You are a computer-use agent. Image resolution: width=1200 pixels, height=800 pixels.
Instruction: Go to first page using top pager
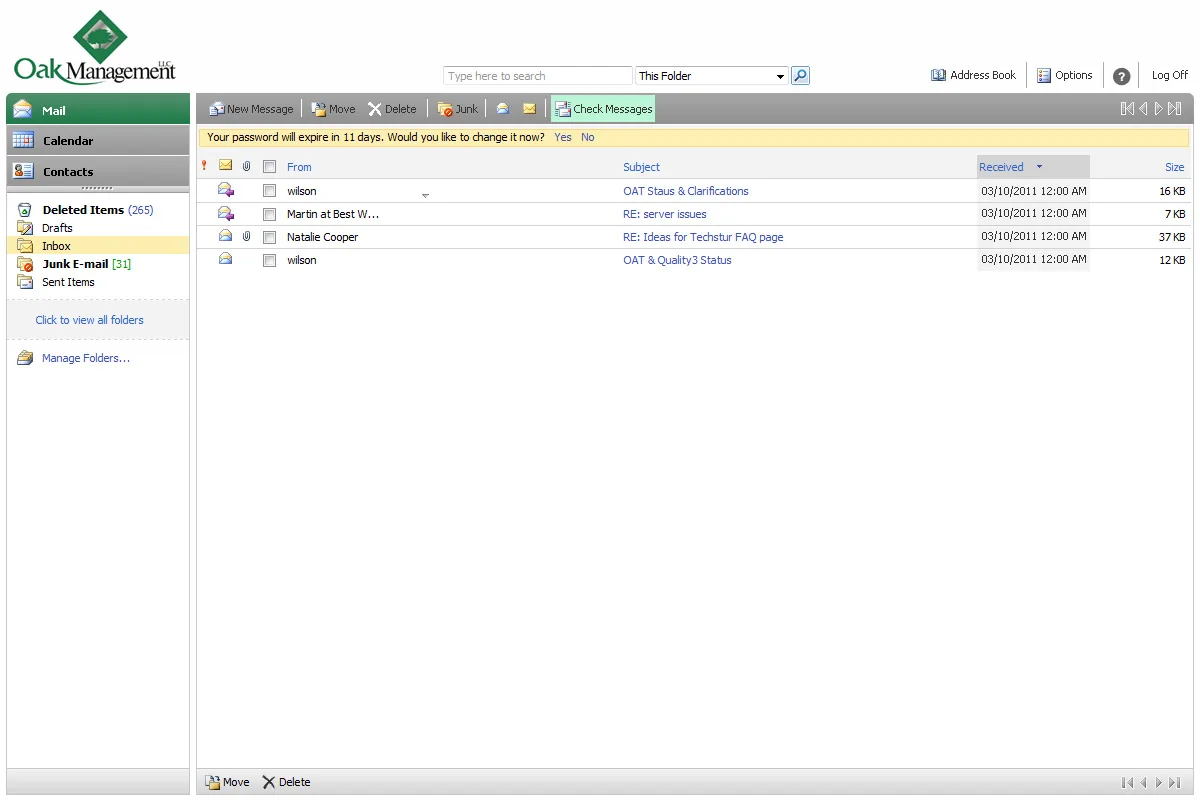coord(1127,109)
